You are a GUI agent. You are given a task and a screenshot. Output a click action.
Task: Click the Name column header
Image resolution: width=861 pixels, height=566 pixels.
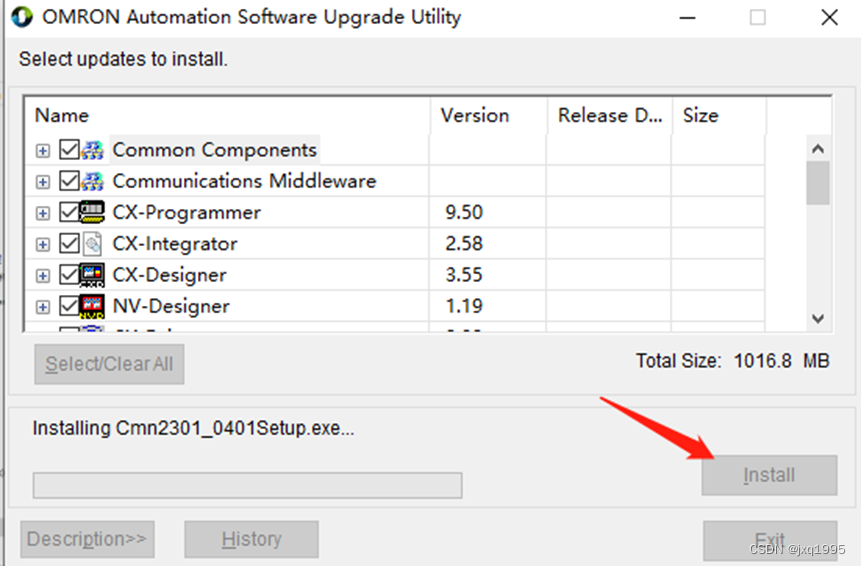pos(227,115)
